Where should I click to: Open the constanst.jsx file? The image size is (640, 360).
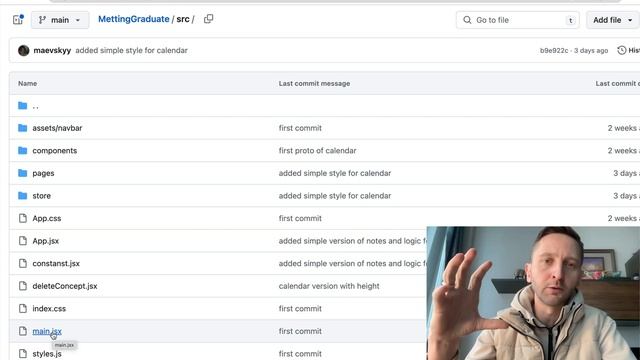point(56,264)
